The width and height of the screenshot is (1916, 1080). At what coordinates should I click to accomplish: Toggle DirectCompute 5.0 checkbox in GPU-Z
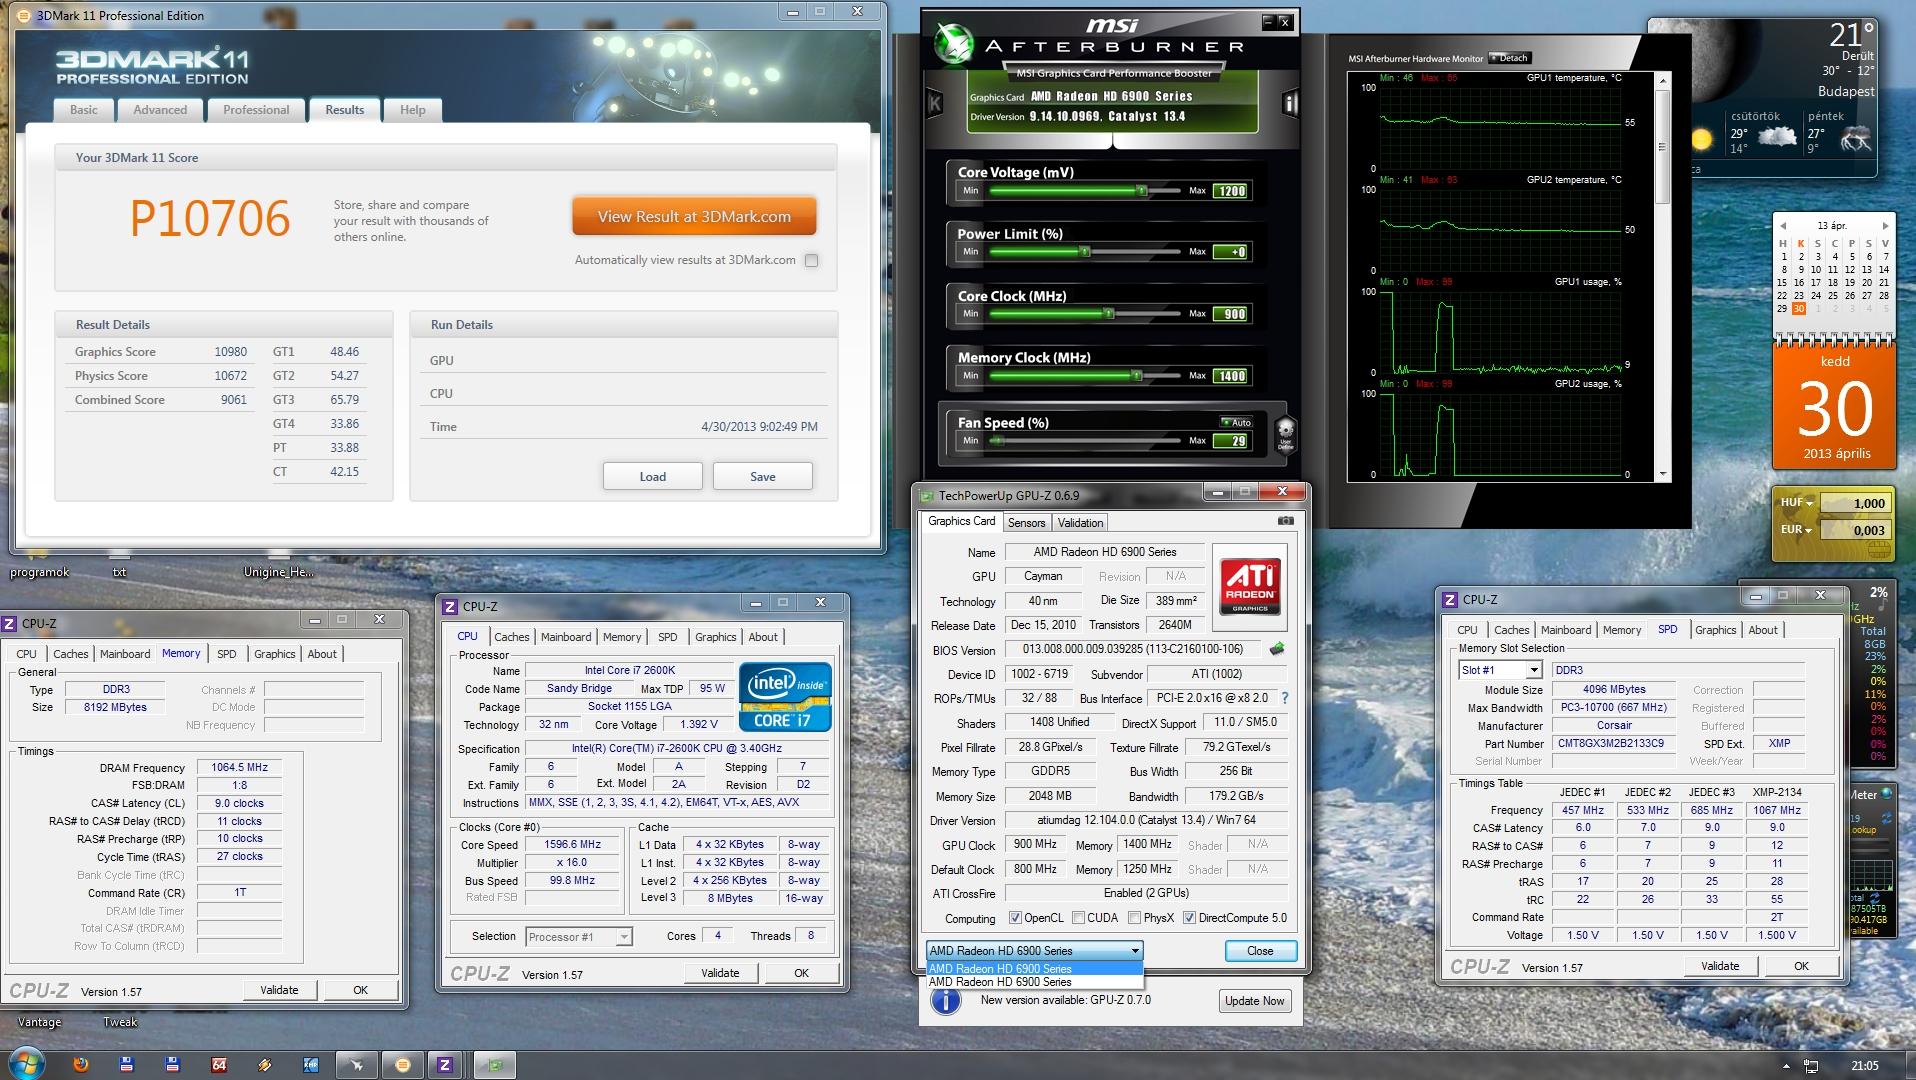point(1189,918)
